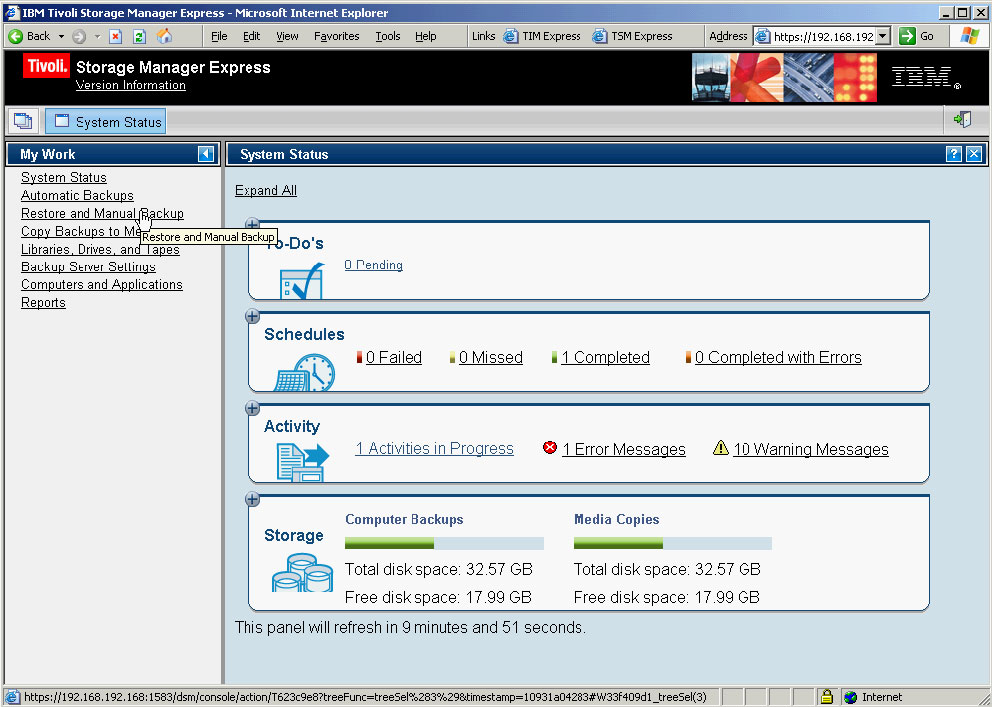Screen dimensions: 992x707
Task: Click the address URL field
Action: (x=823, y=37)
